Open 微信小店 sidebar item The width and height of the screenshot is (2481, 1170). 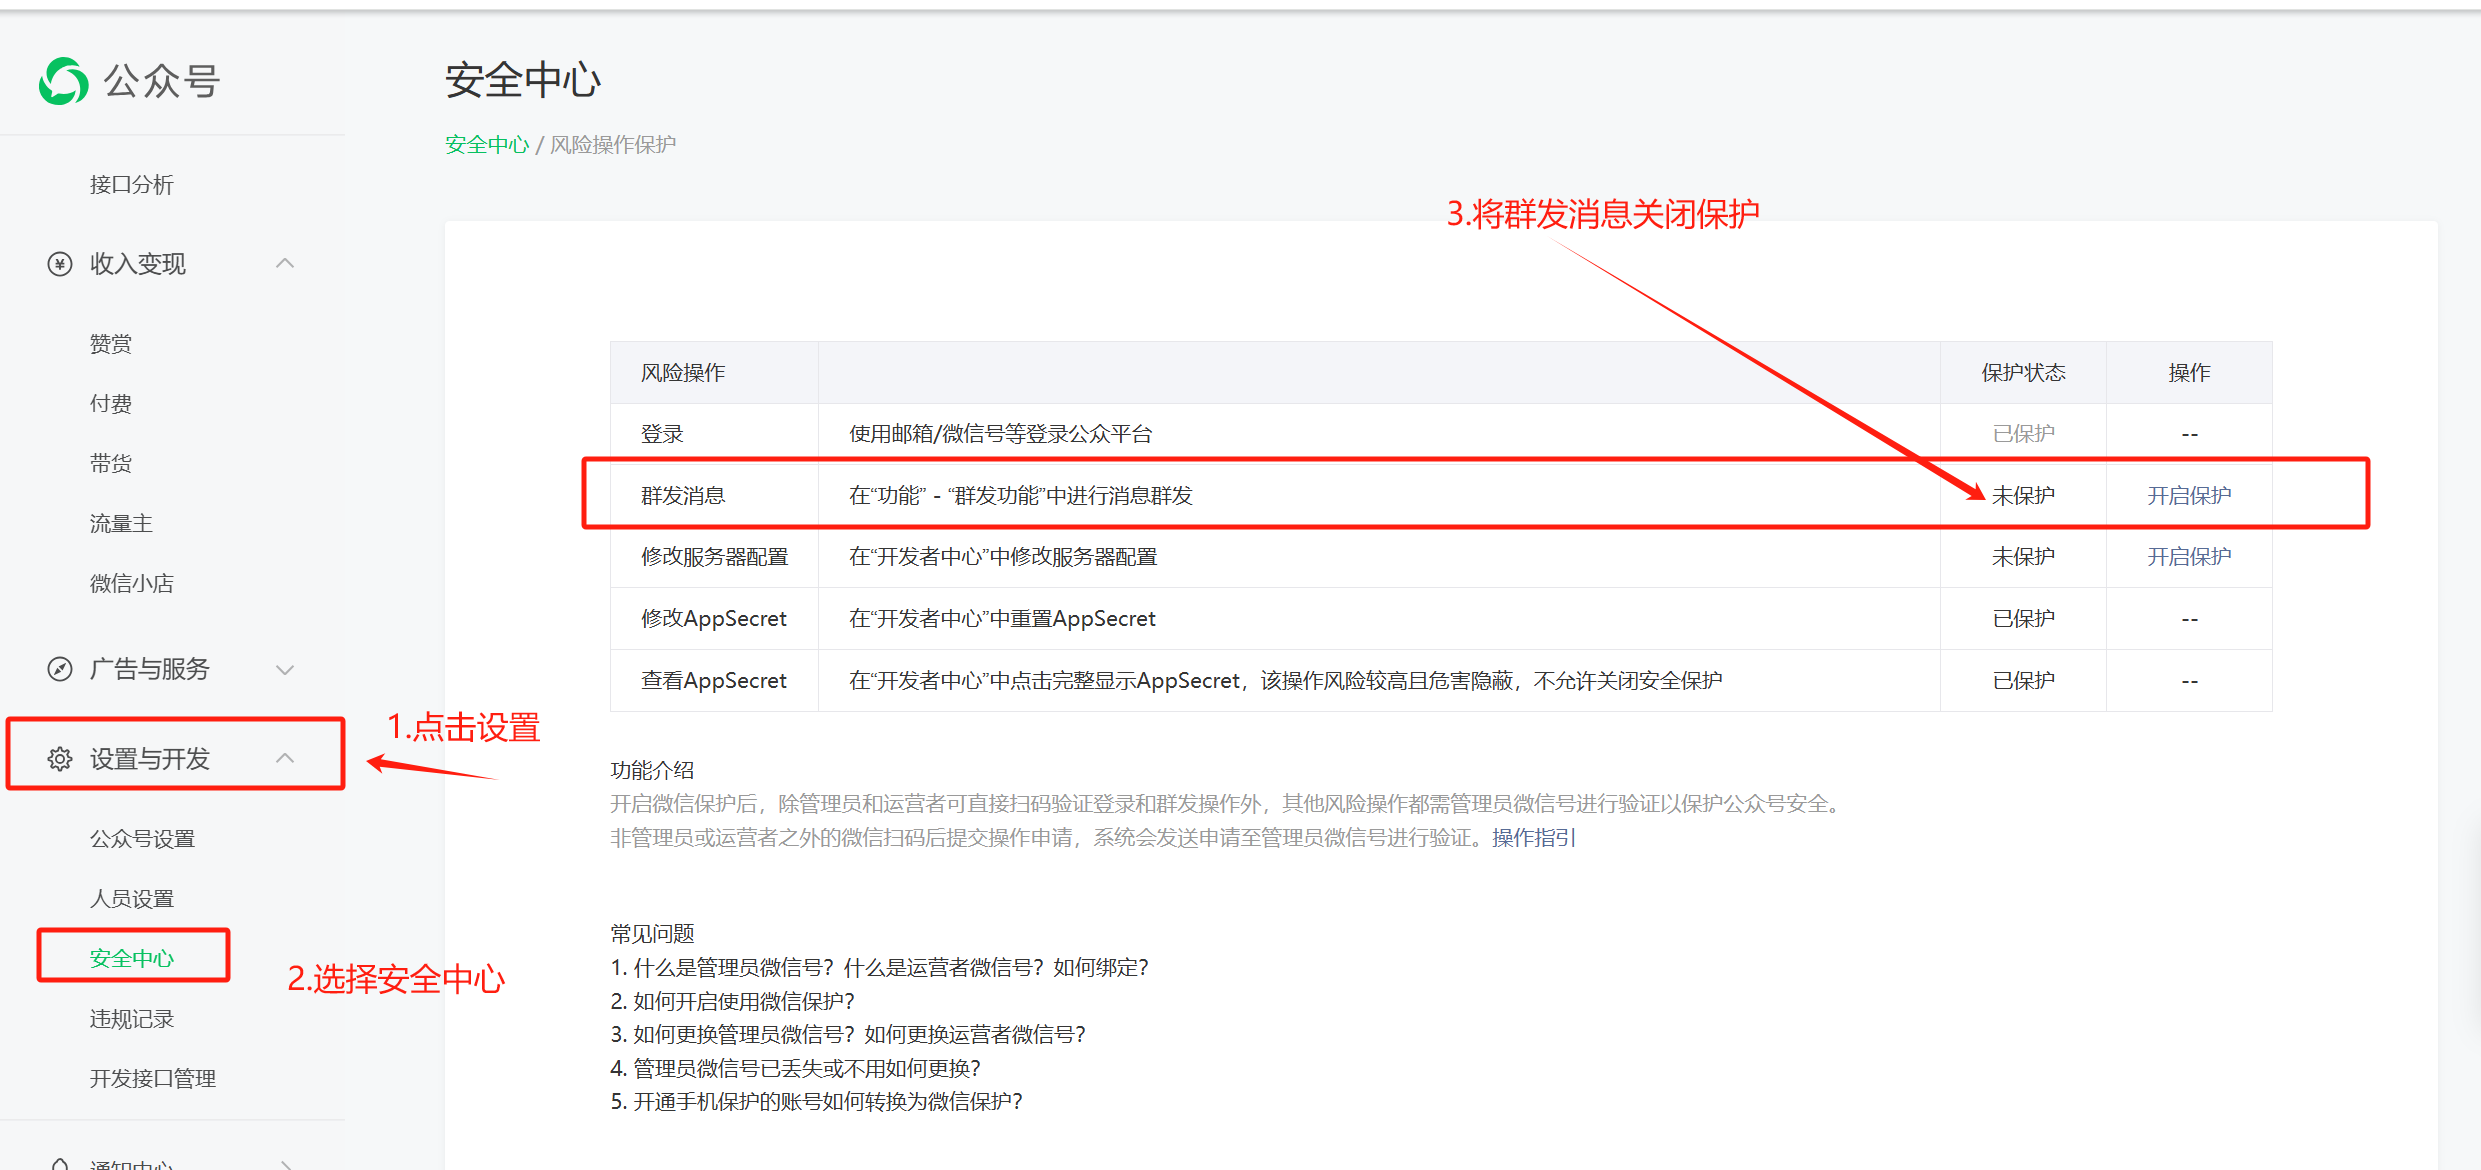point(132,583)
